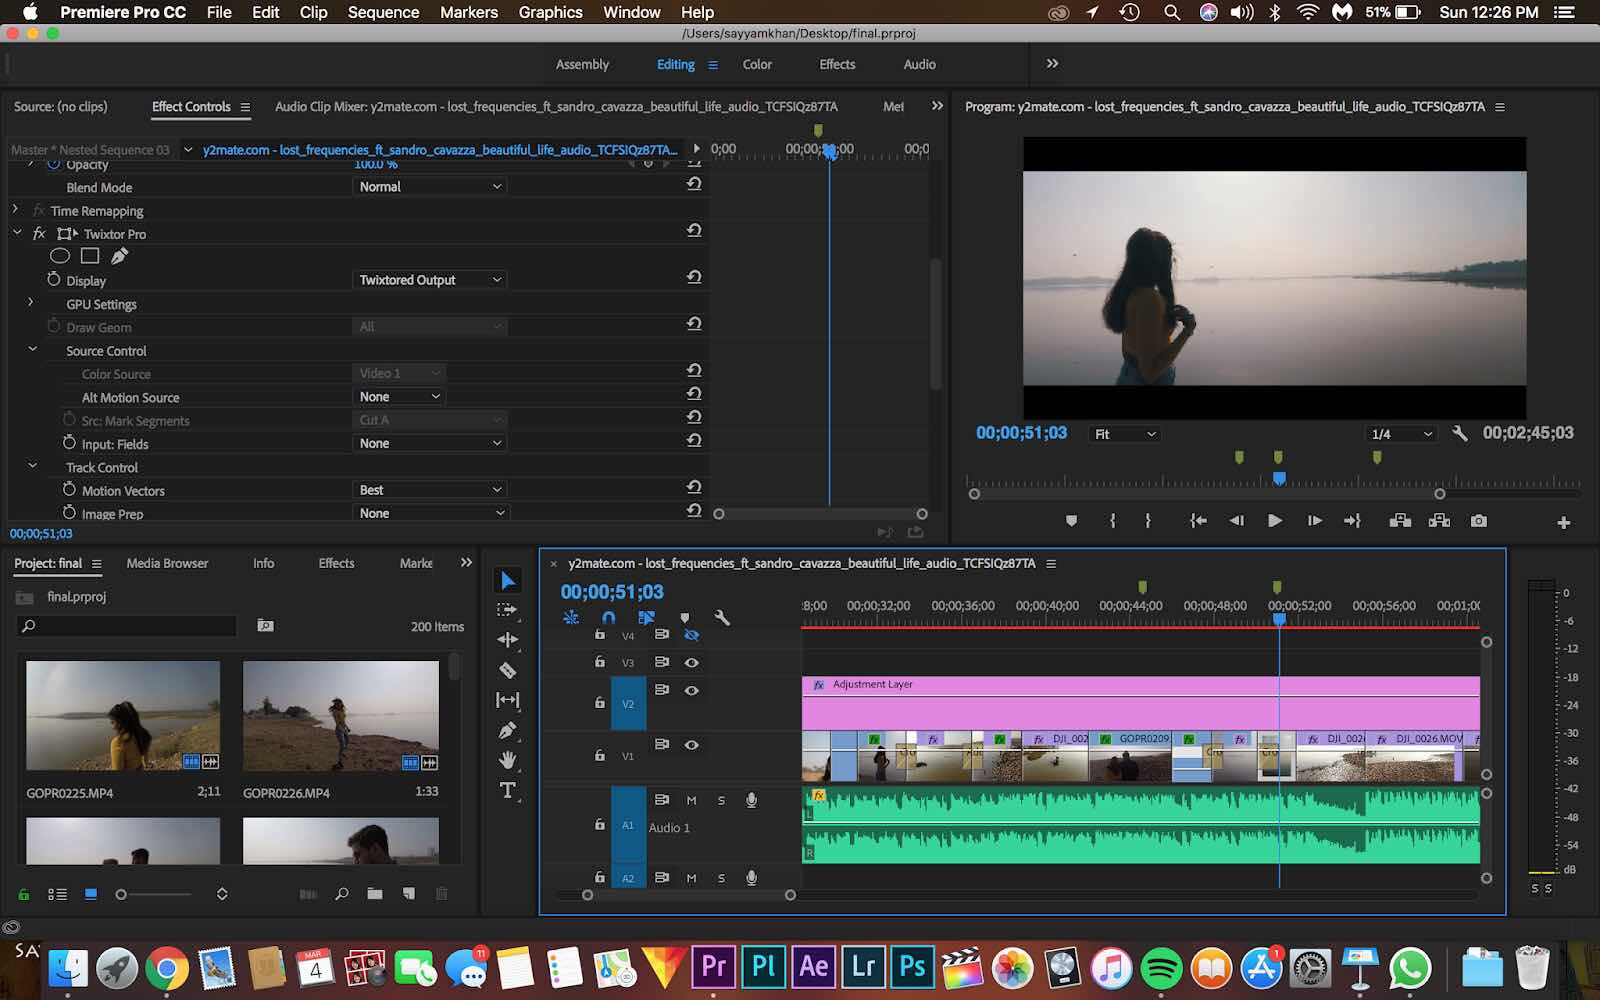The width and height of the screenshot is (1600, 1000).
Task: Select the Track Select Forward tool
Action: click(507, 610)
